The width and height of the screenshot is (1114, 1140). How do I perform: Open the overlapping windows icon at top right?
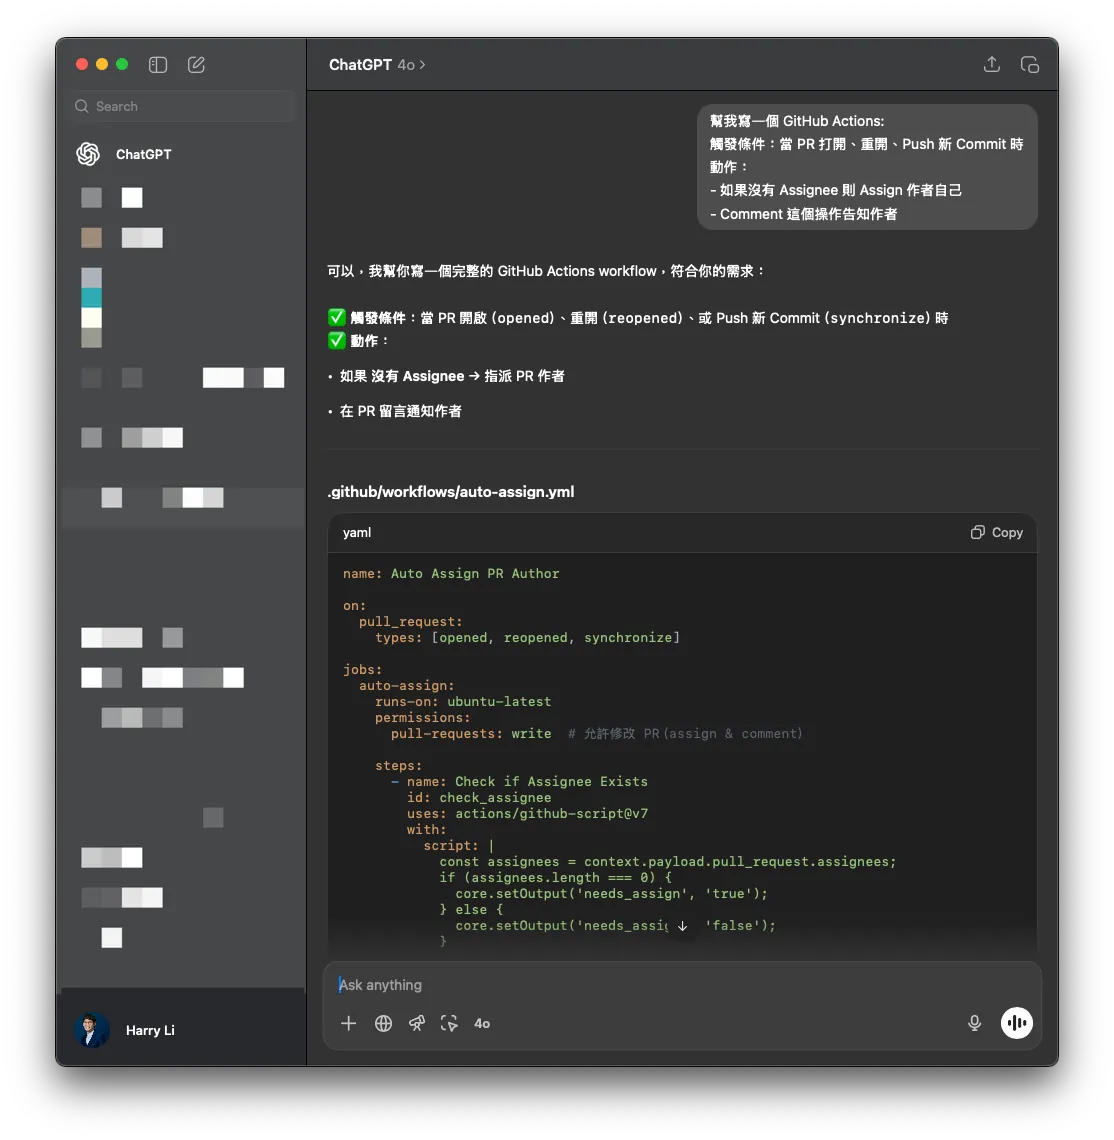point(1029,65)
